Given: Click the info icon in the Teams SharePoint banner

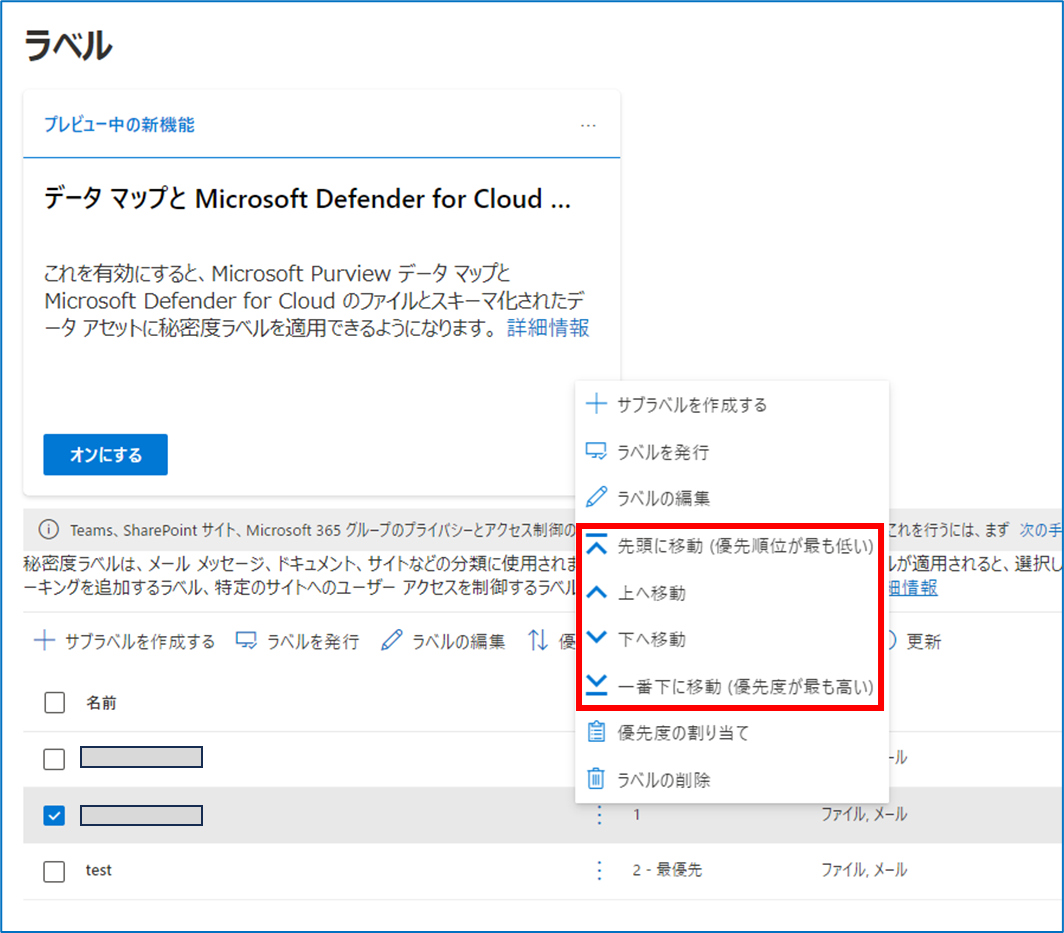Looking at the screenshot, I should tap(48, 529).
